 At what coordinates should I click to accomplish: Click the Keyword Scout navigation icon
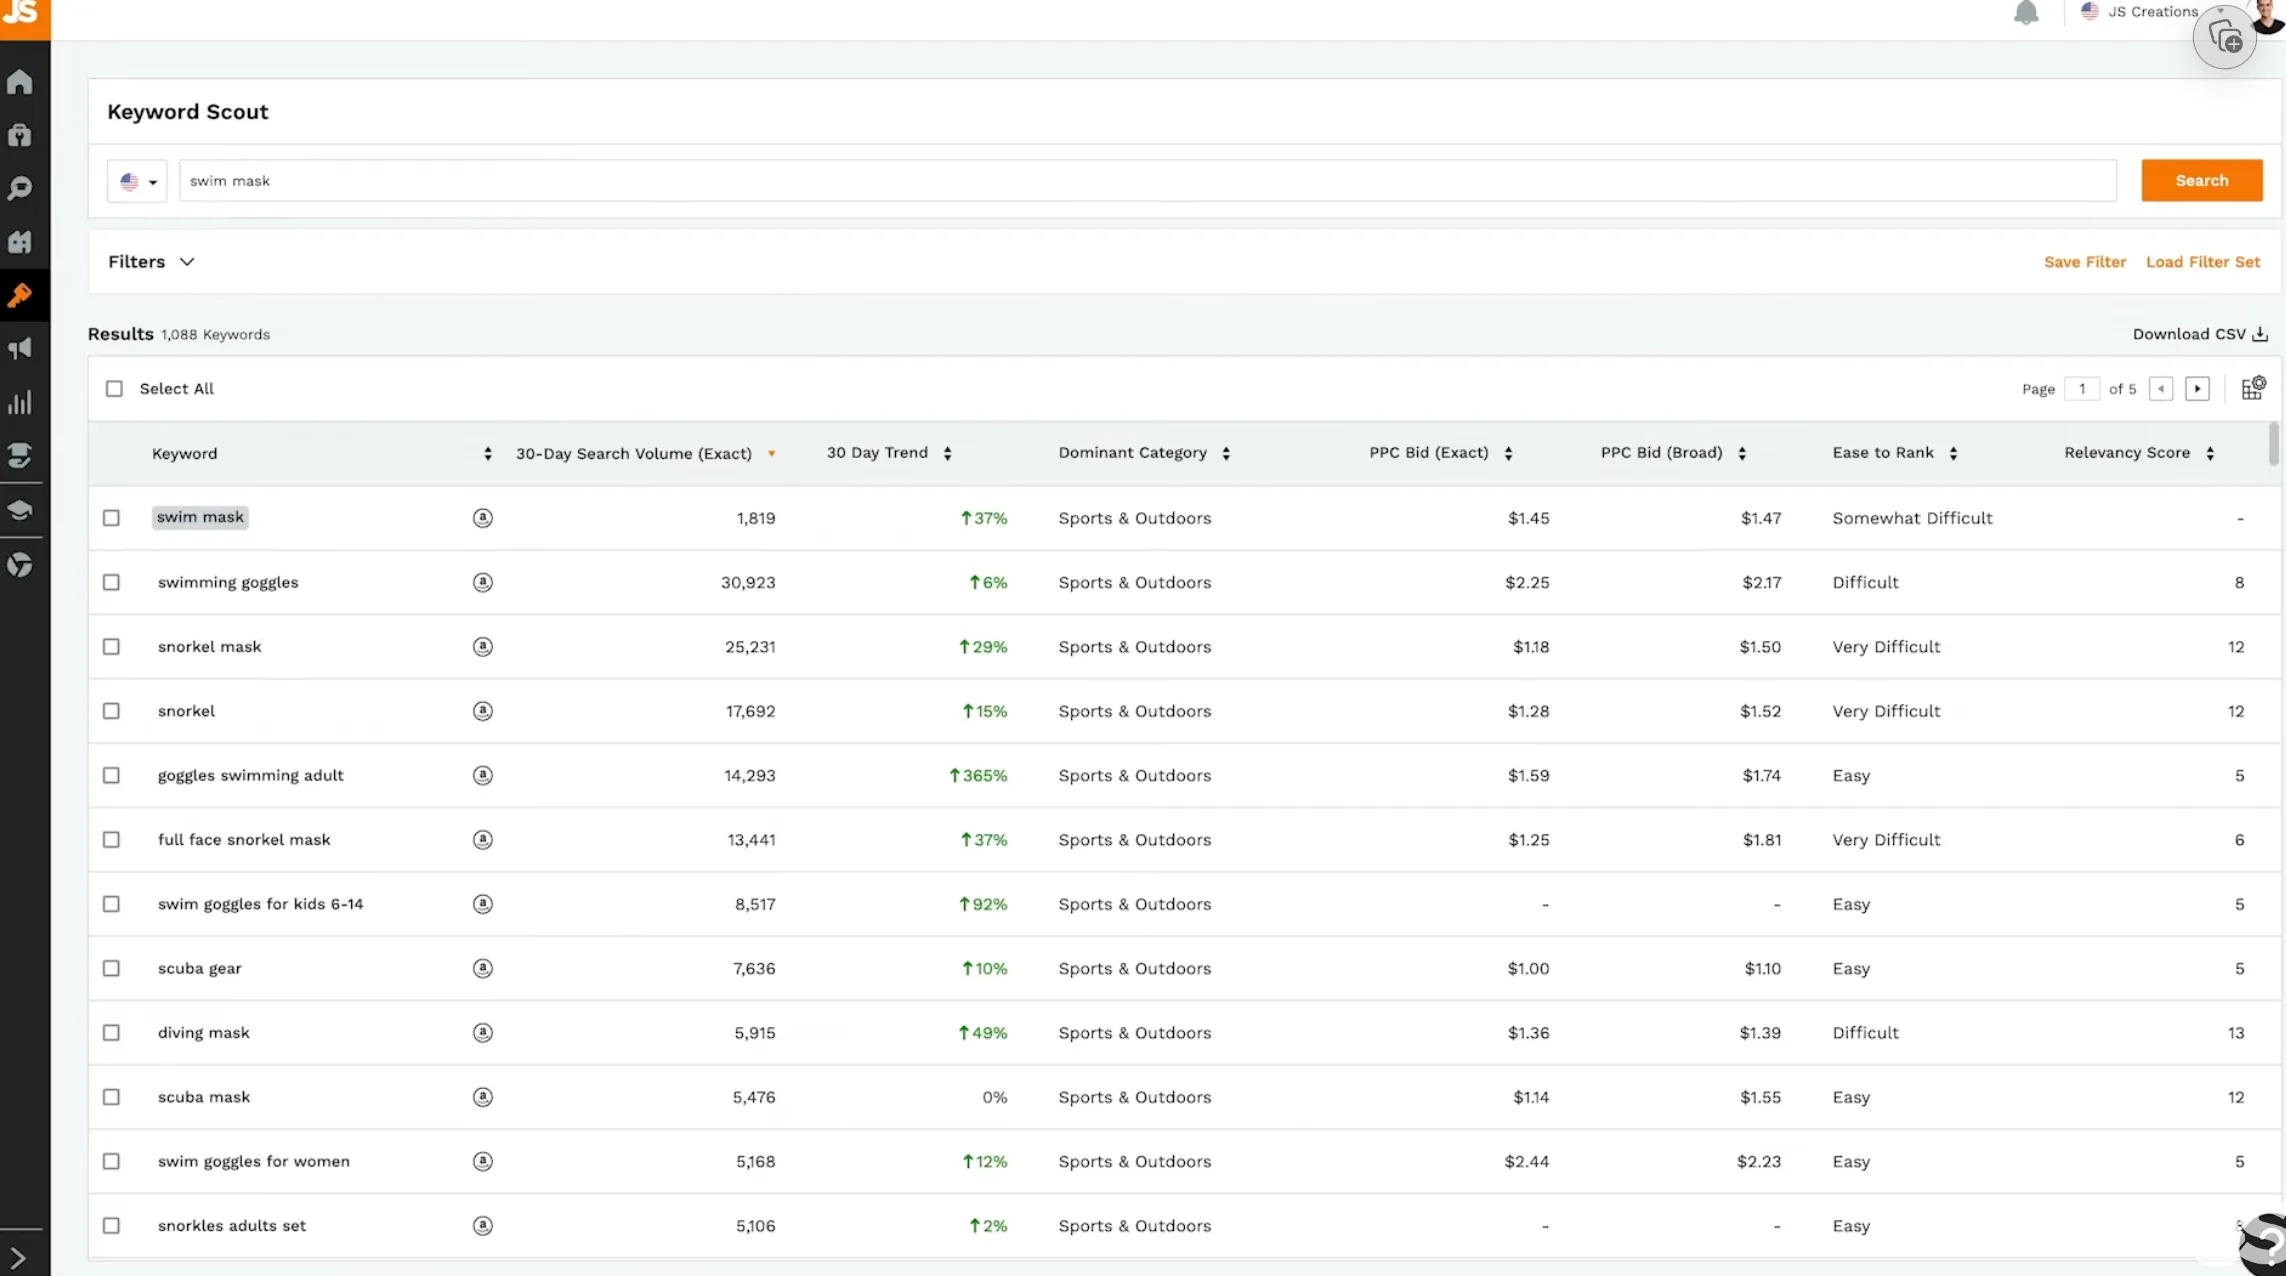coord(22,295)
